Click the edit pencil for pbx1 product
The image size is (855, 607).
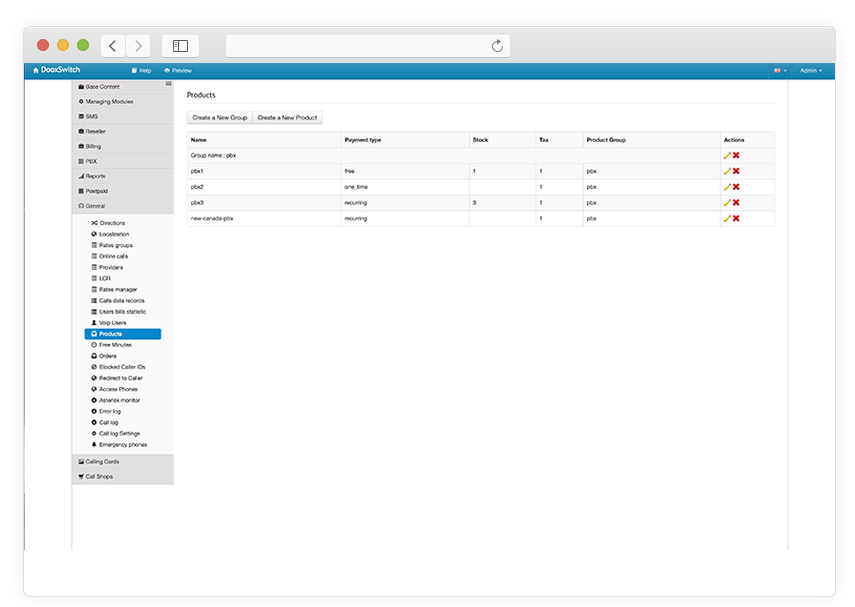coord(727,171)
